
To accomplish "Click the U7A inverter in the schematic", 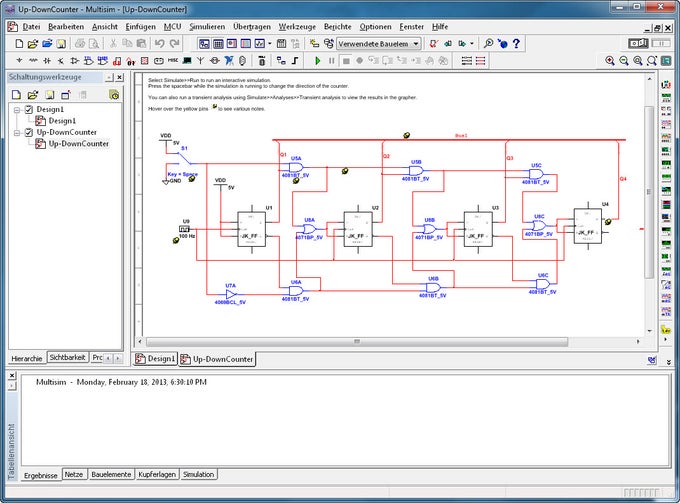I will (231, 294).
